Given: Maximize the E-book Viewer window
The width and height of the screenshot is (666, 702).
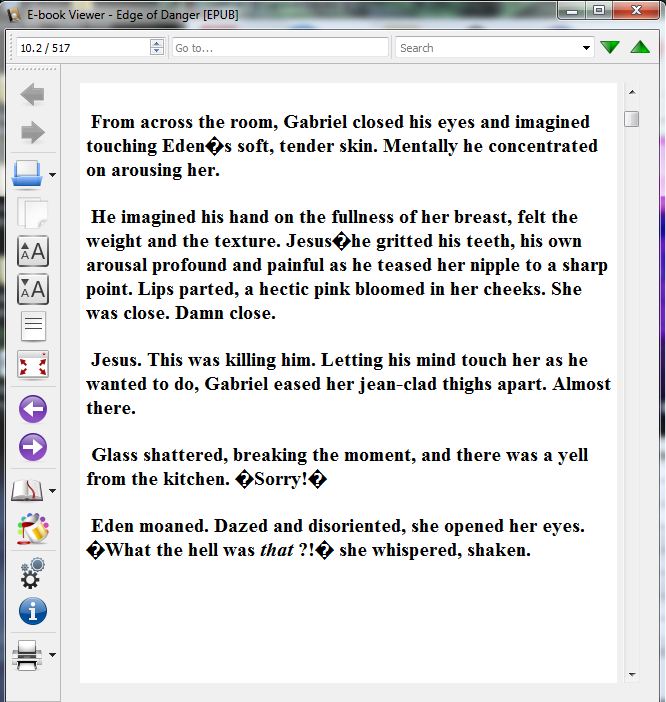Looking at the screenshot, I should (x=599, y=11).
